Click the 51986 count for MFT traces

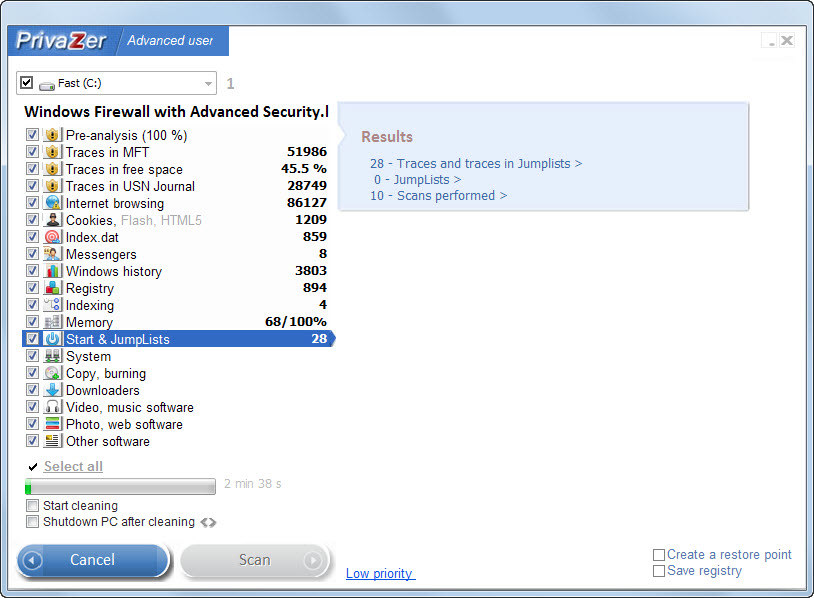point(307,152)
